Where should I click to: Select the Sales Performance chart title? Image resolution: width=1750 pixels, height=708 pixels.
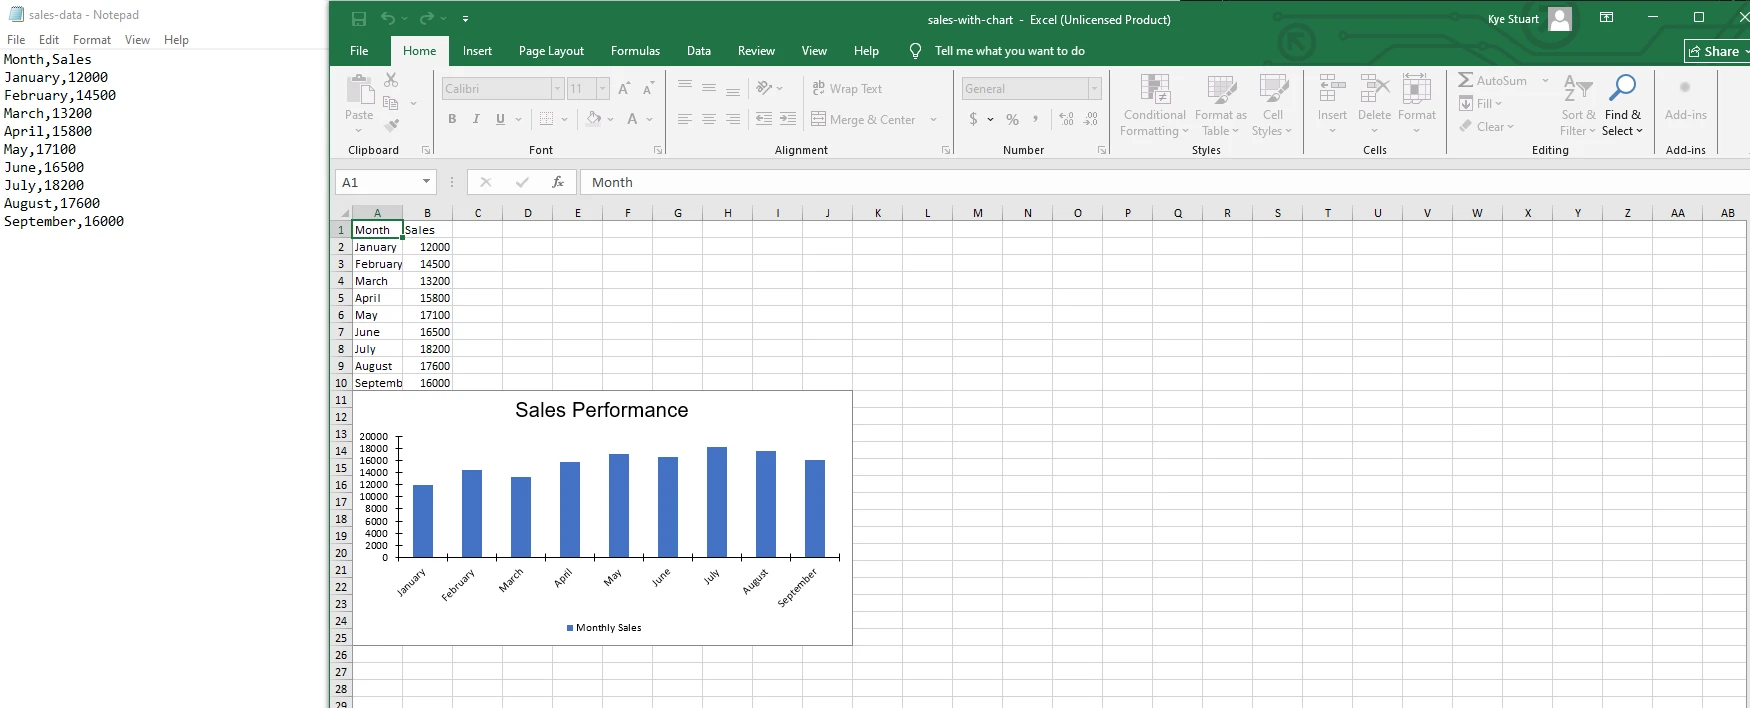pos(601,410)
